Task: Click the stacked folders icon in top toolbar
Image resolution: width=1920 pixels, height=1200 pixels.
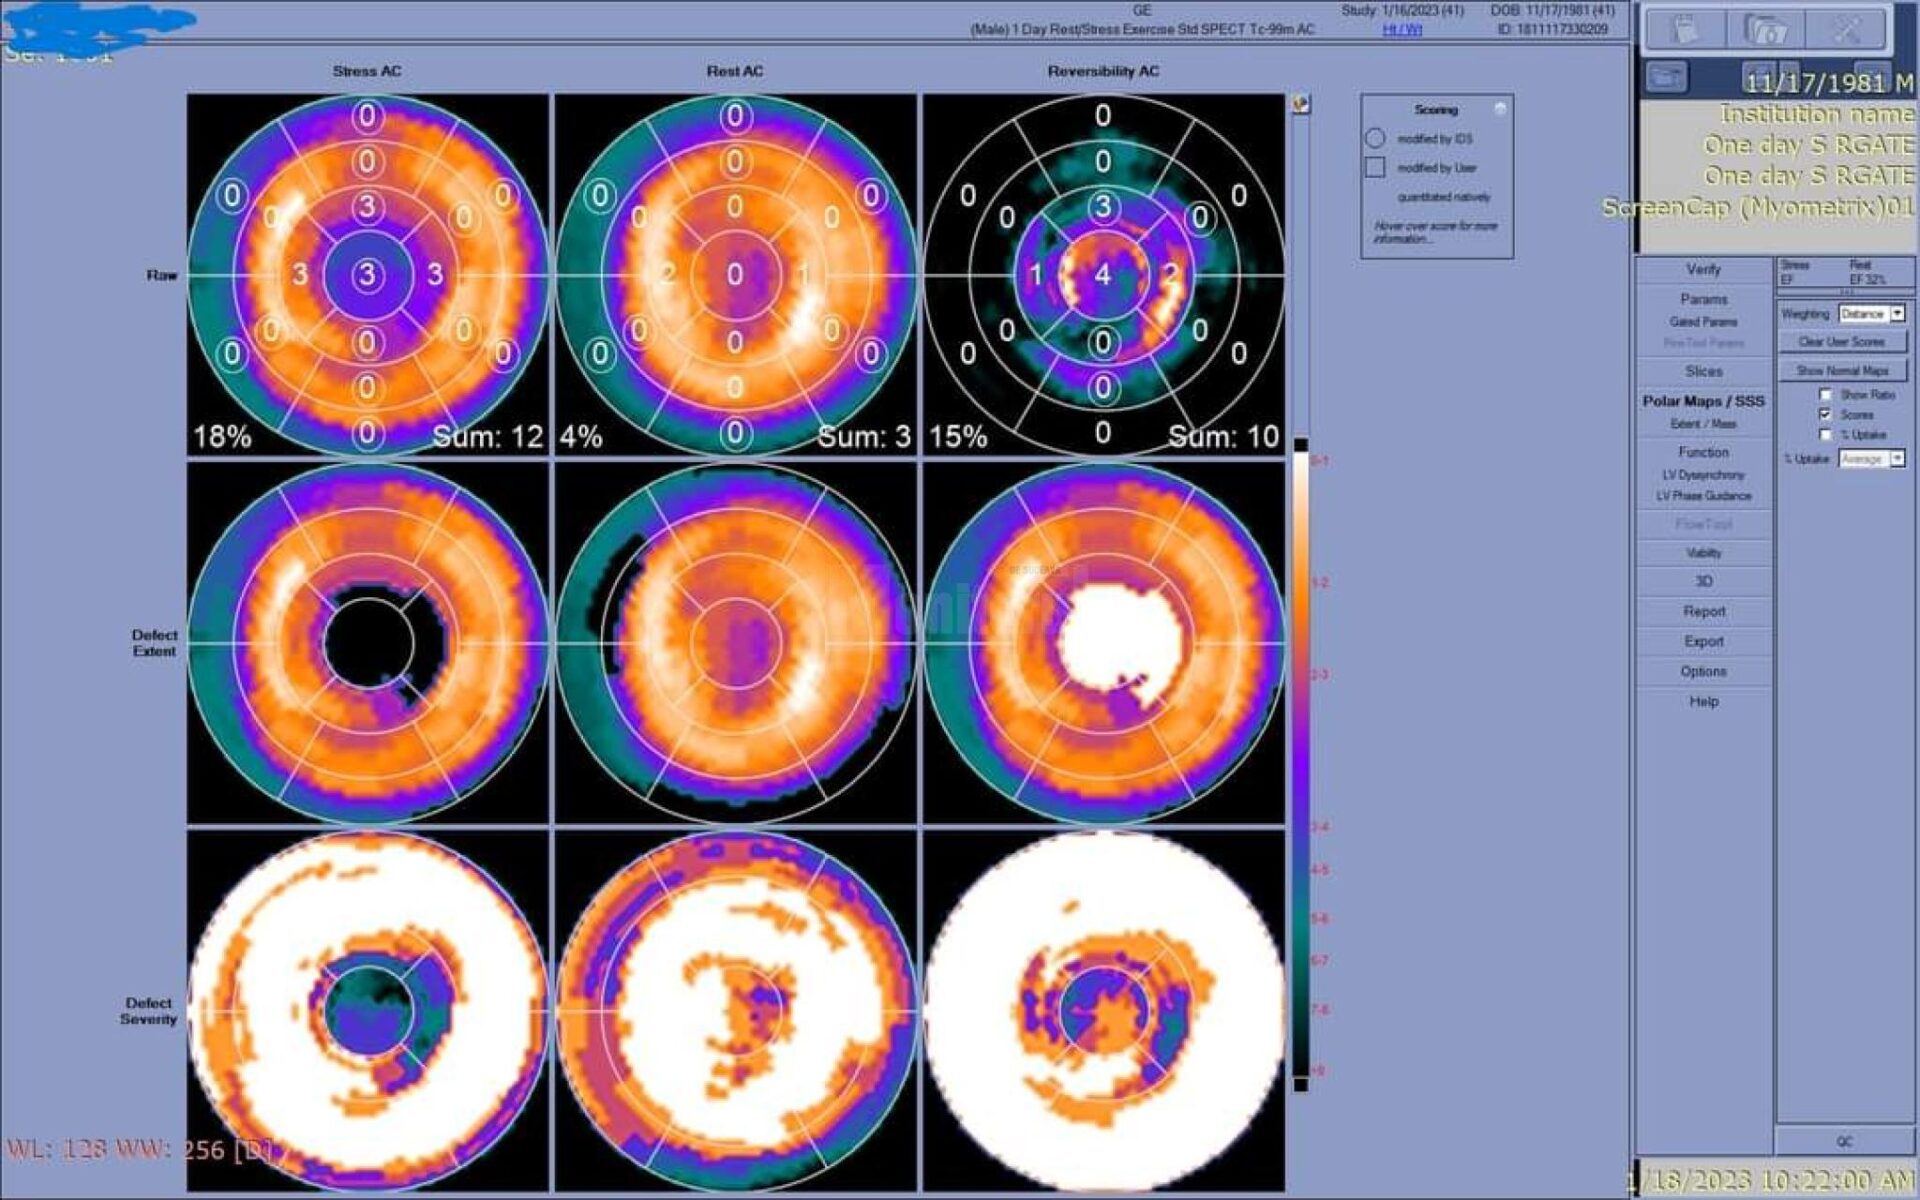Action: pyautogui.click(x=1765, y=29)
